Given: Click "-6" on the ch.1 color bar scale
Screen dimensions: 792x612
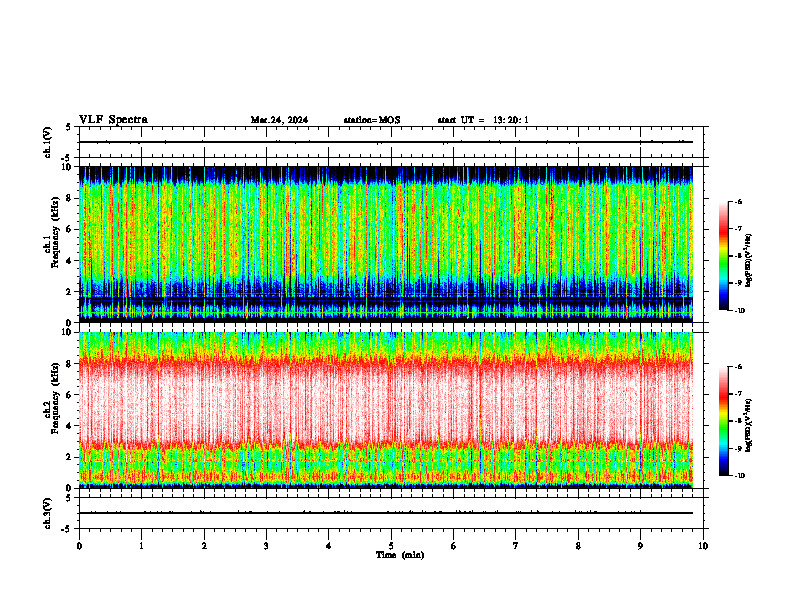Looking at the screenshot, I should 738,202.
